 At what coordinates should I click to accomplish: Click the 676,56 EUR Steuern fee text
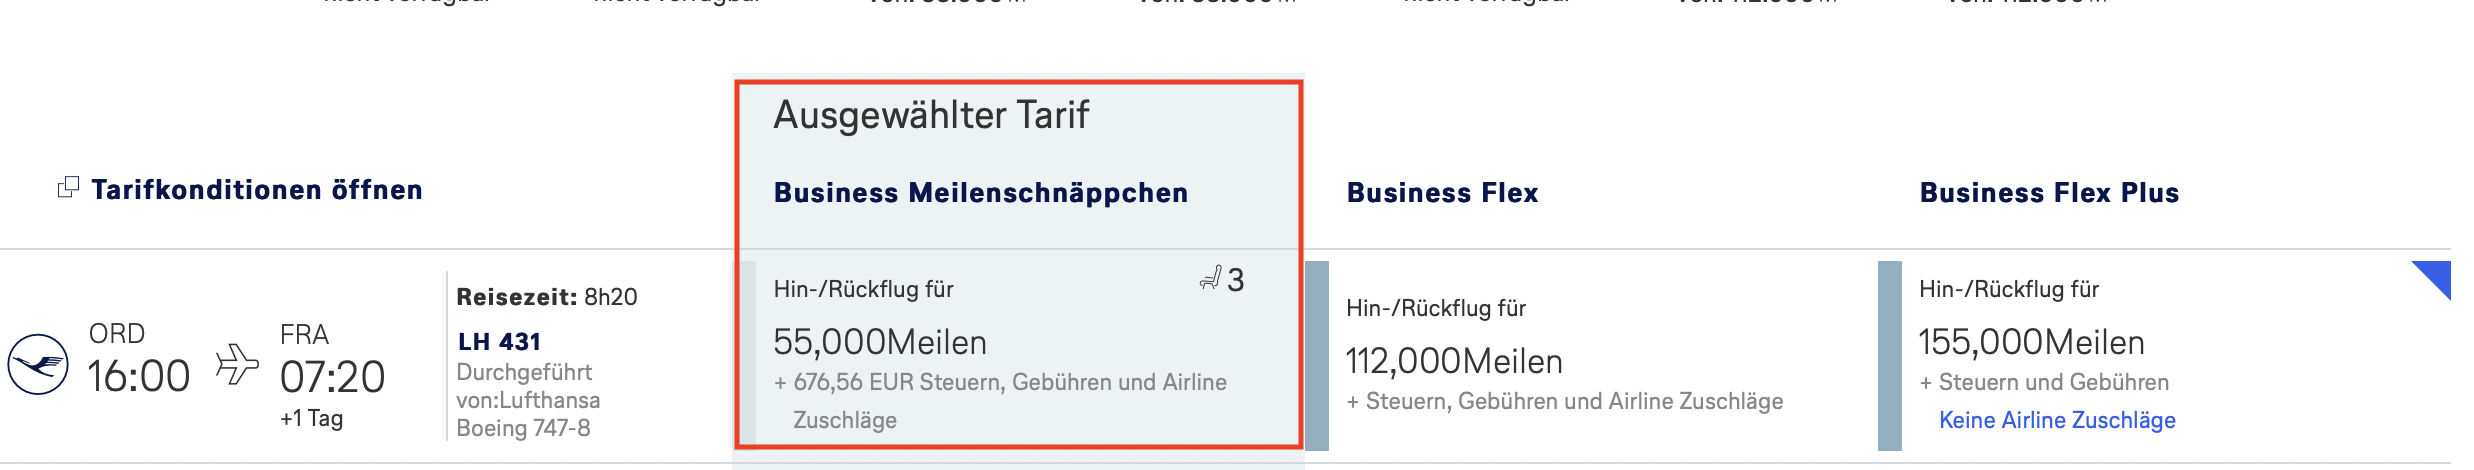(x=1000, y=383)
